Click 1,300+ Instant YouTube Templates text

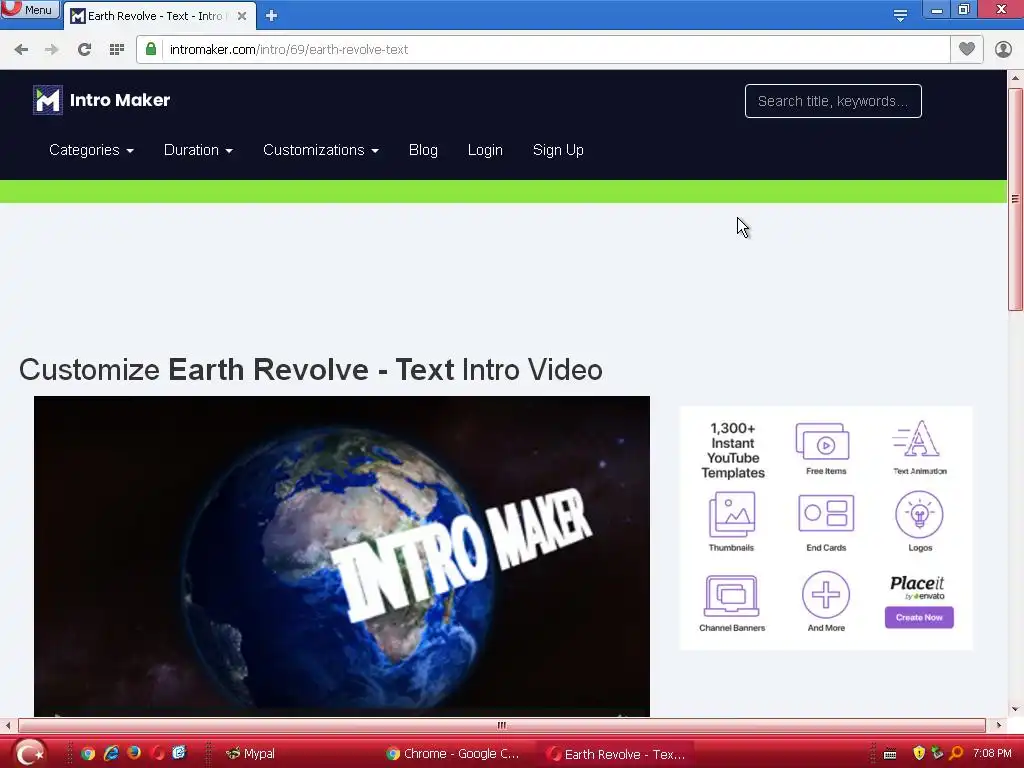coord(733,451)
